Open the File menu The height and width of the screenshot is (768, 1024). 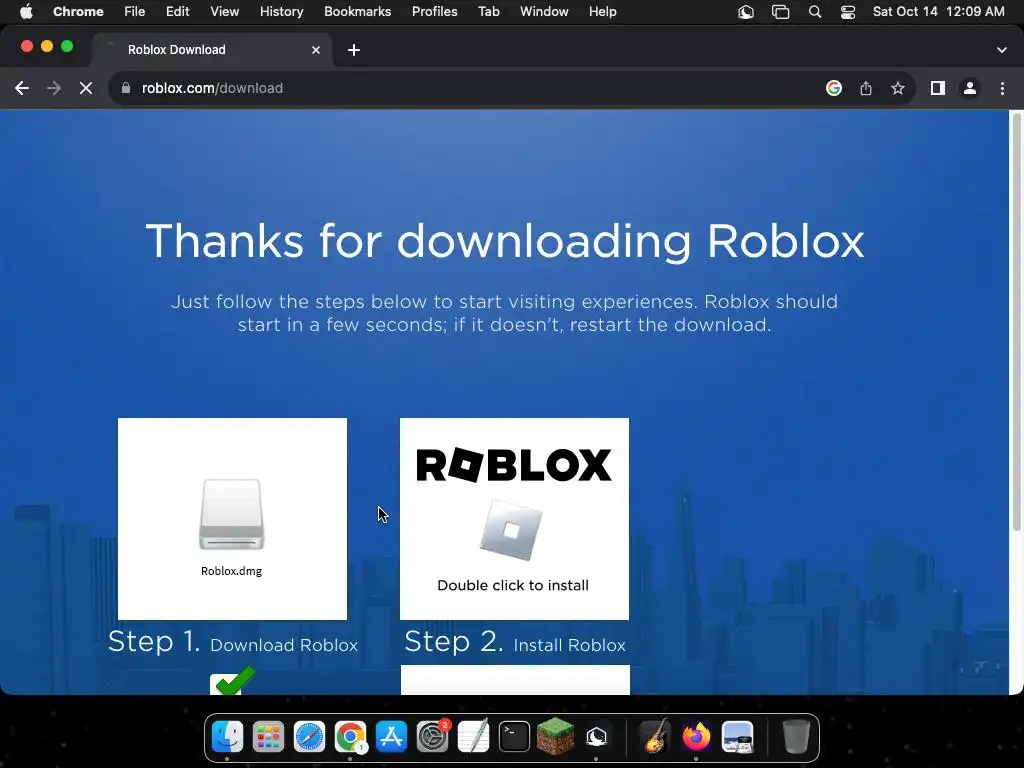click(135, 12)
